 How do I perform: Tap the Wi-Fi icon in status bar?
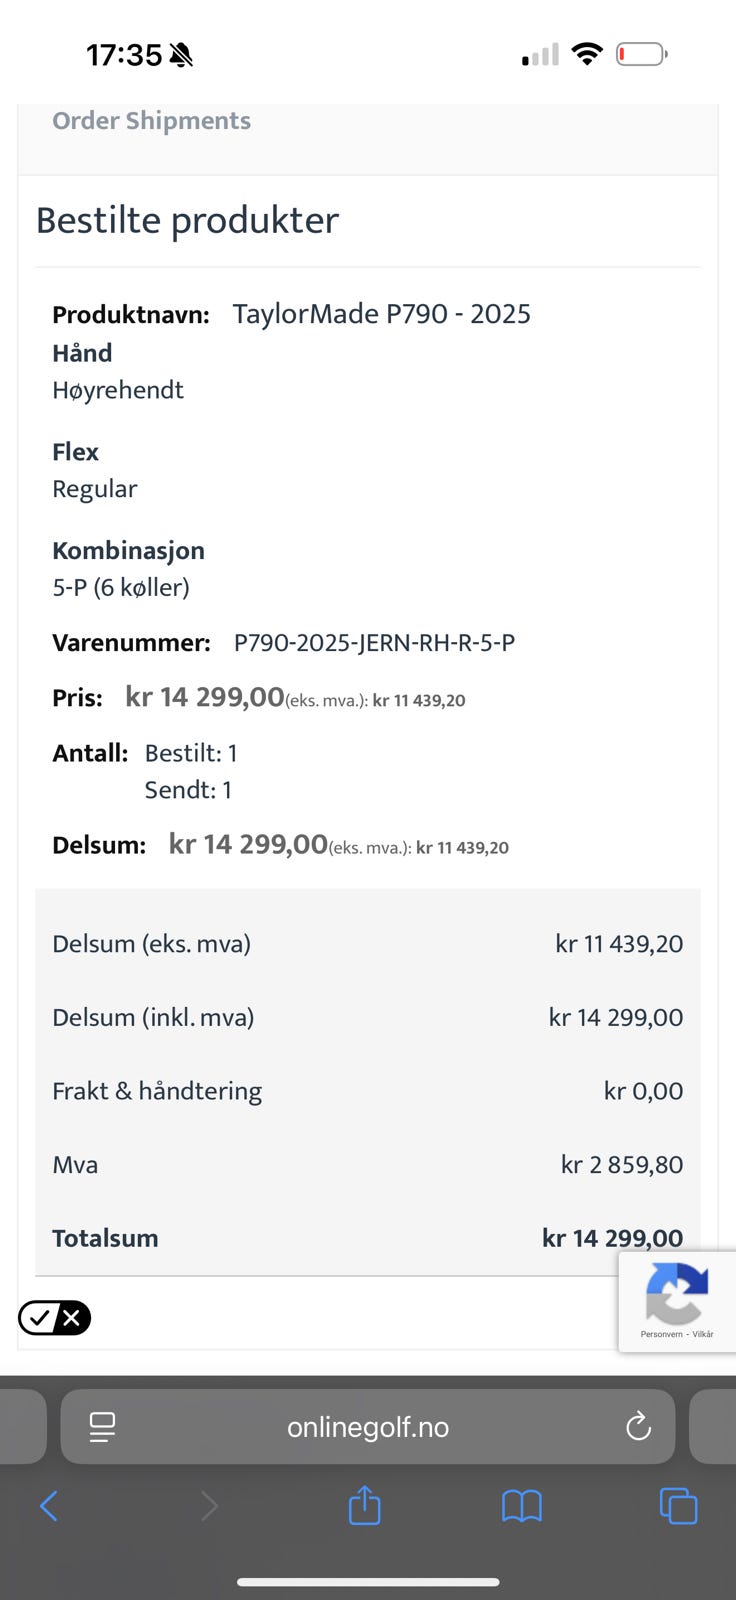[587, 54]
